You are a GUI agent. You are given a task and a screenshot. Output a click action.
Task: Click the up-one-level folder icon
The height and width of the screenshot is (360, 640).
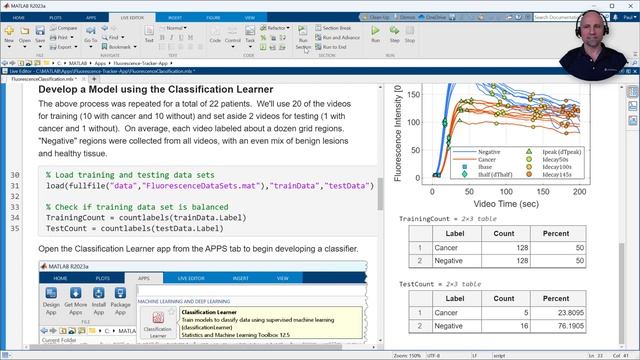[x=21, y=63]
